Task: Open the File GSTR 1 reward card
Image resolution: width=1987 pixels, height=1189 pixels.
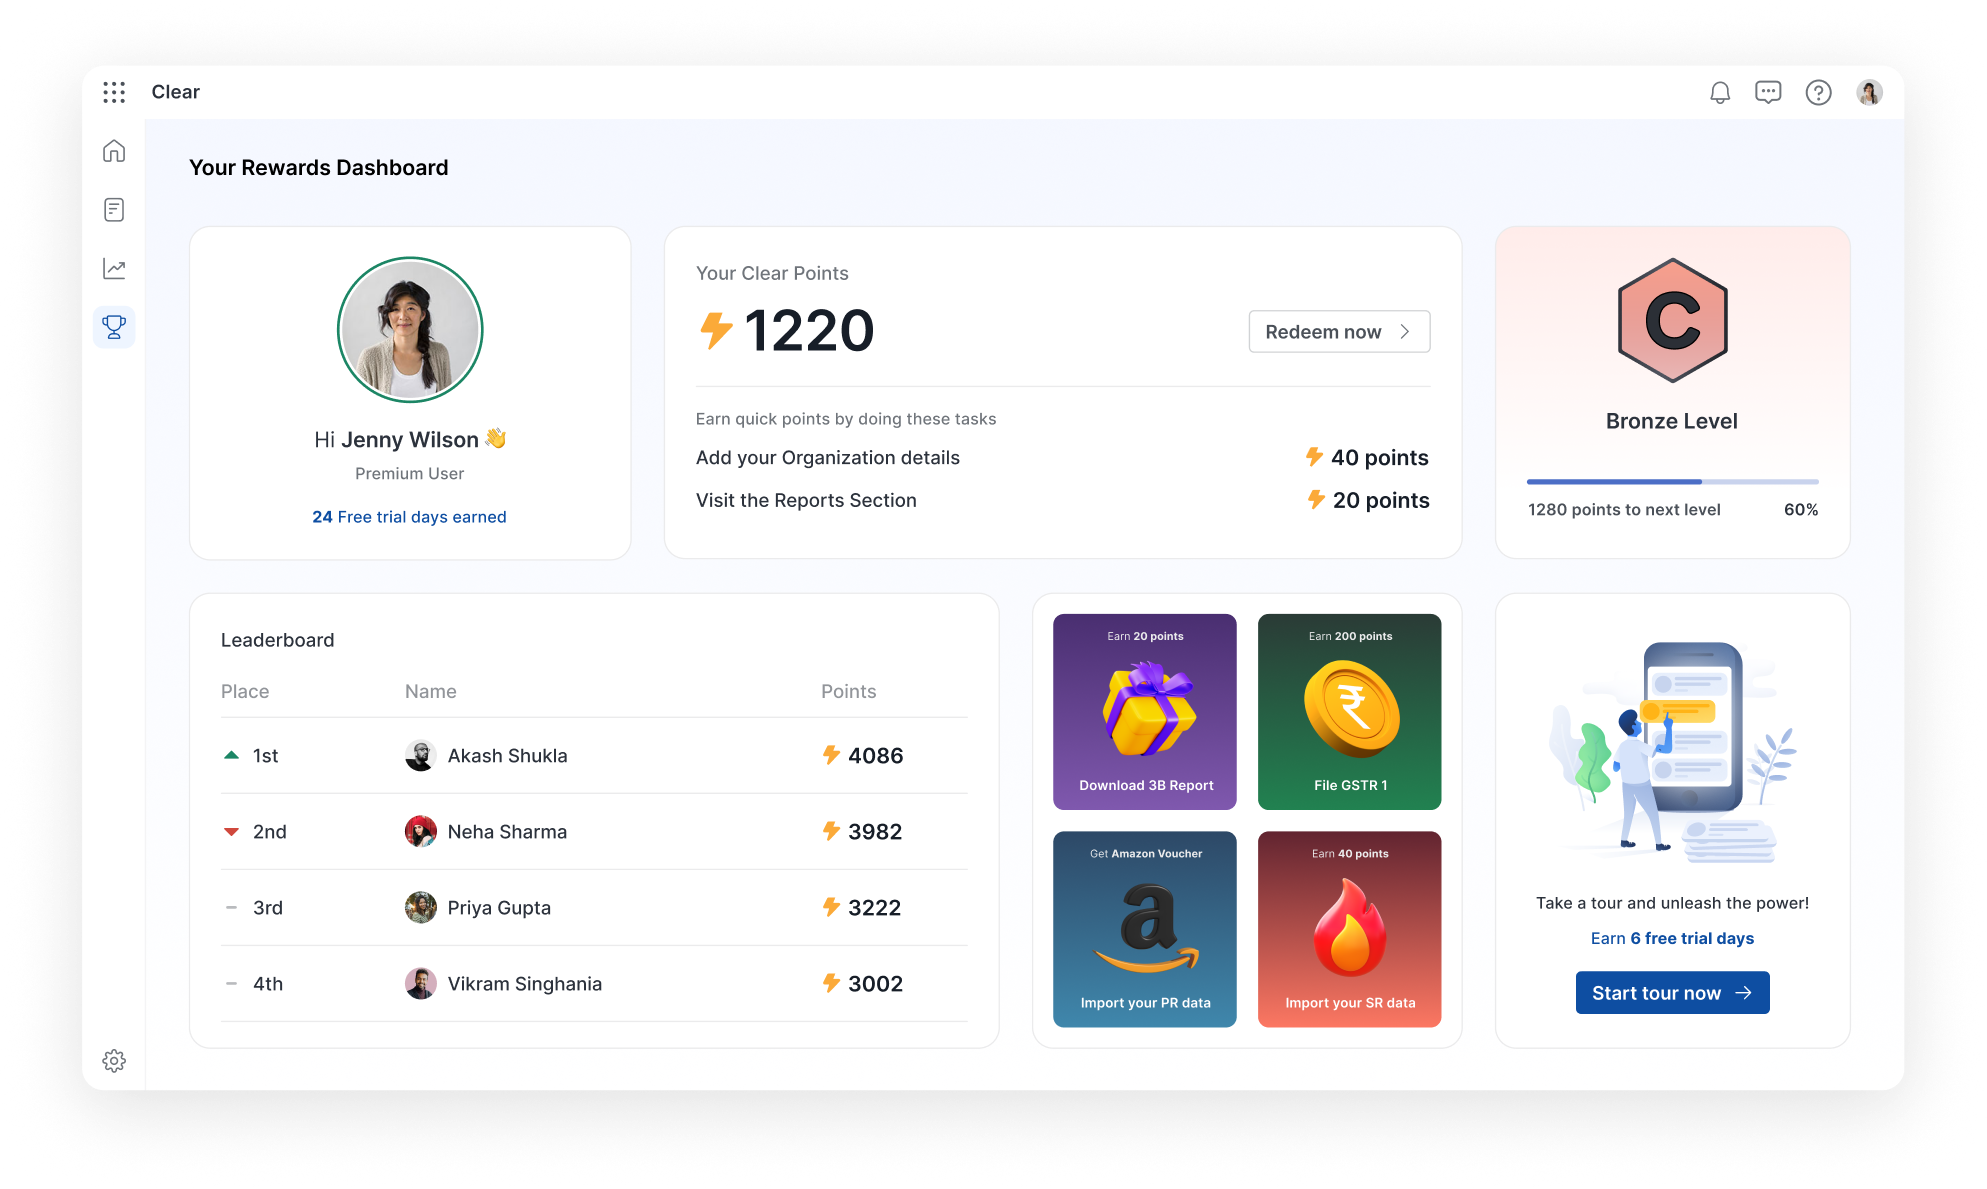Action: click(1350, 712)
